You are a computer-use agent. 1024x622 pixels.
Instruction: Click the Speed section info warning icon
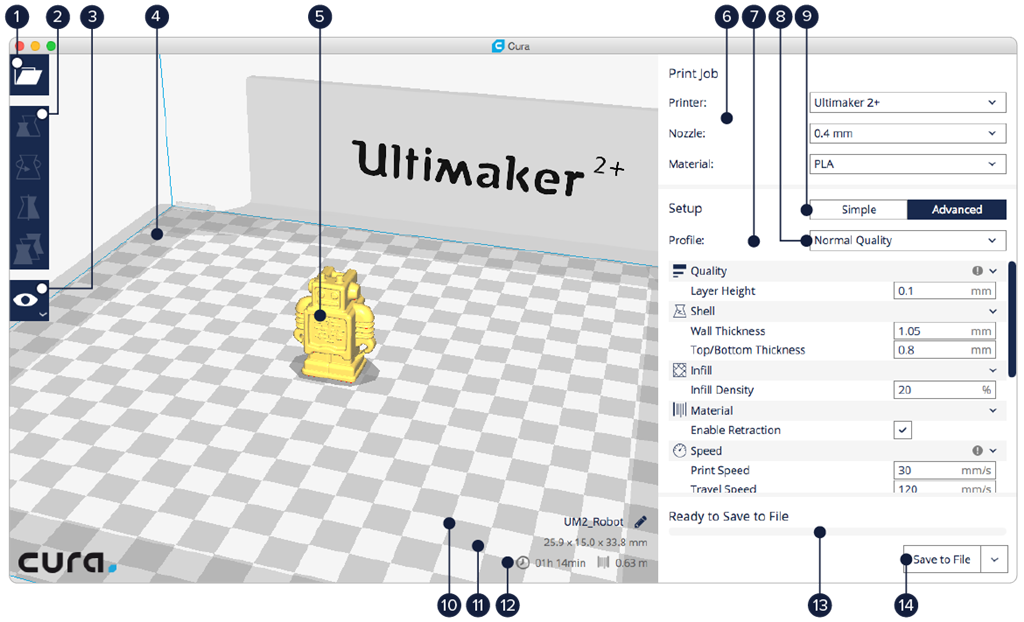(978, 451)
